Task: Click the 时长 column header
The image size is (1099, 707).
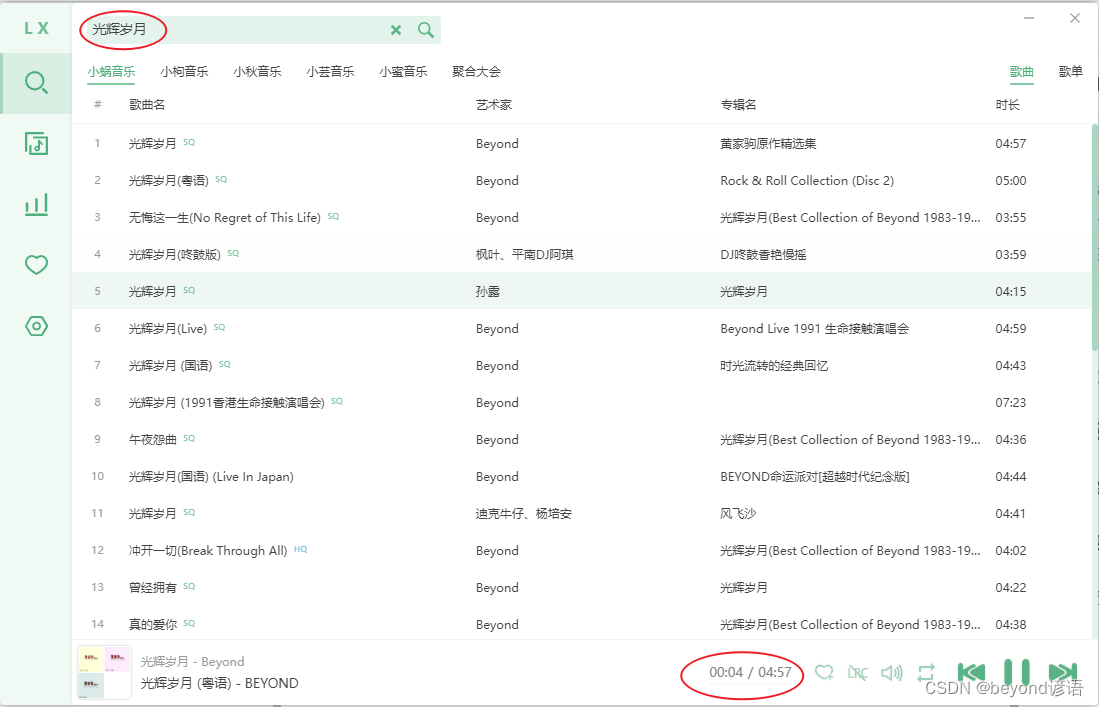Action: point(1008,105)
